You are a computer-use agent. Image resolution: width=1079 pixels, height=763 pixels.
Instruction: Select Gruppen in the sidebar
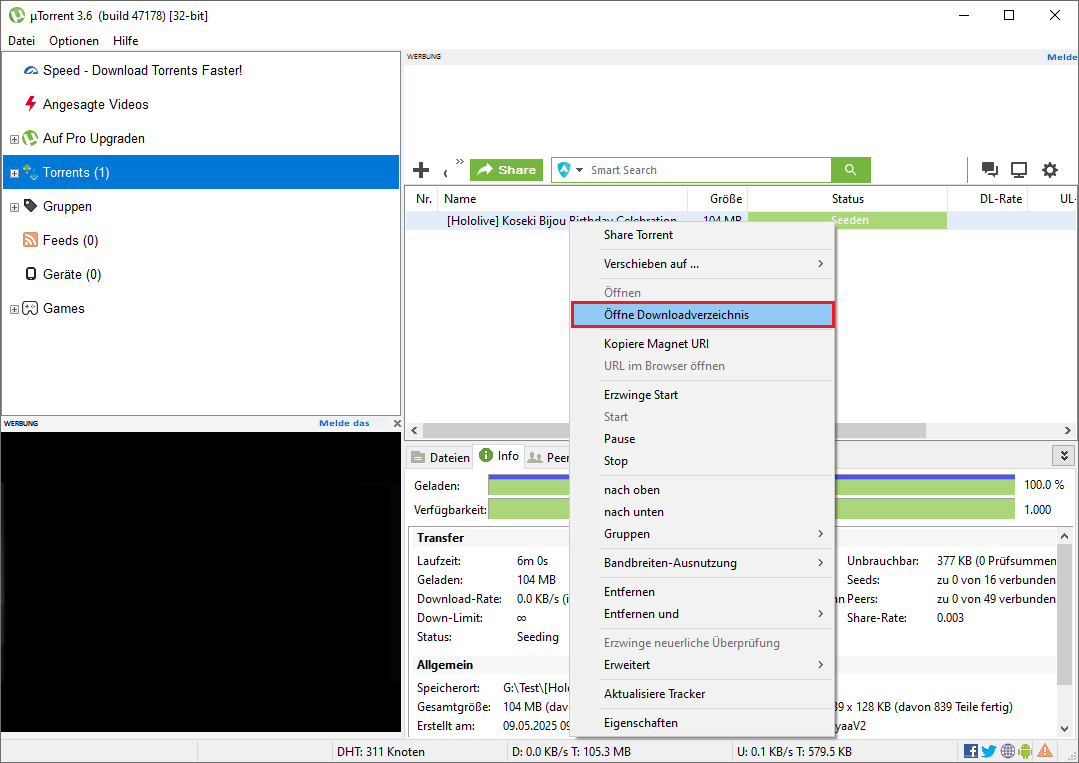[67, 206]
